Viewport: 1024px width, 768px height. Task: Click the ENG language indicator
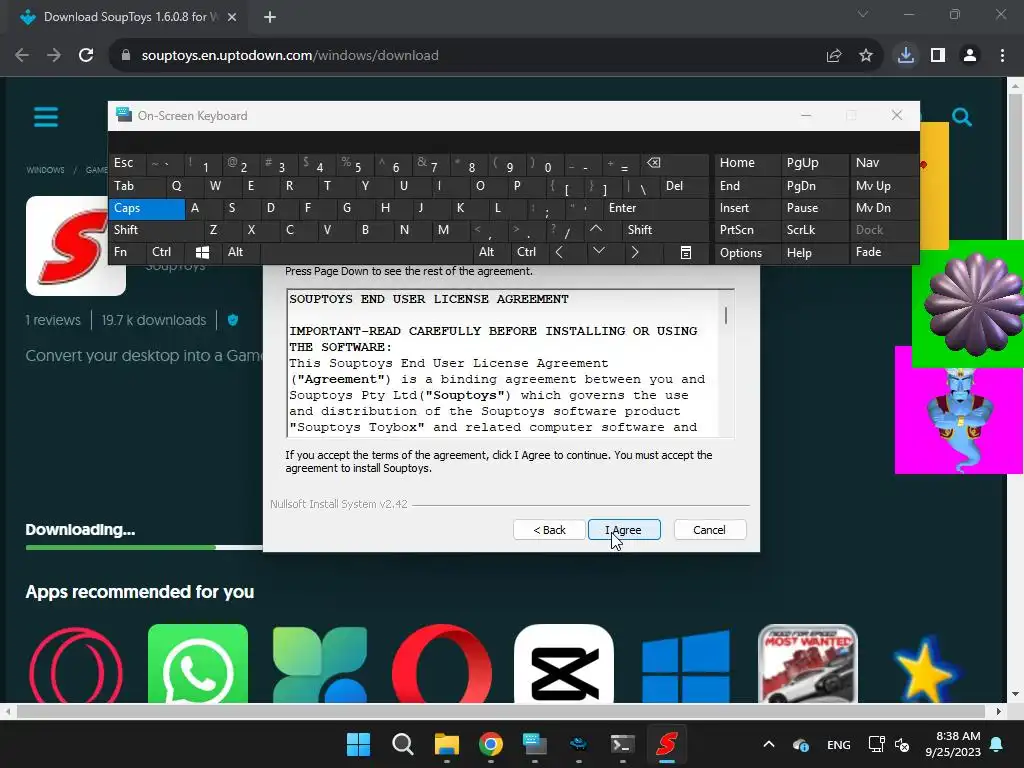pos(839,744)
